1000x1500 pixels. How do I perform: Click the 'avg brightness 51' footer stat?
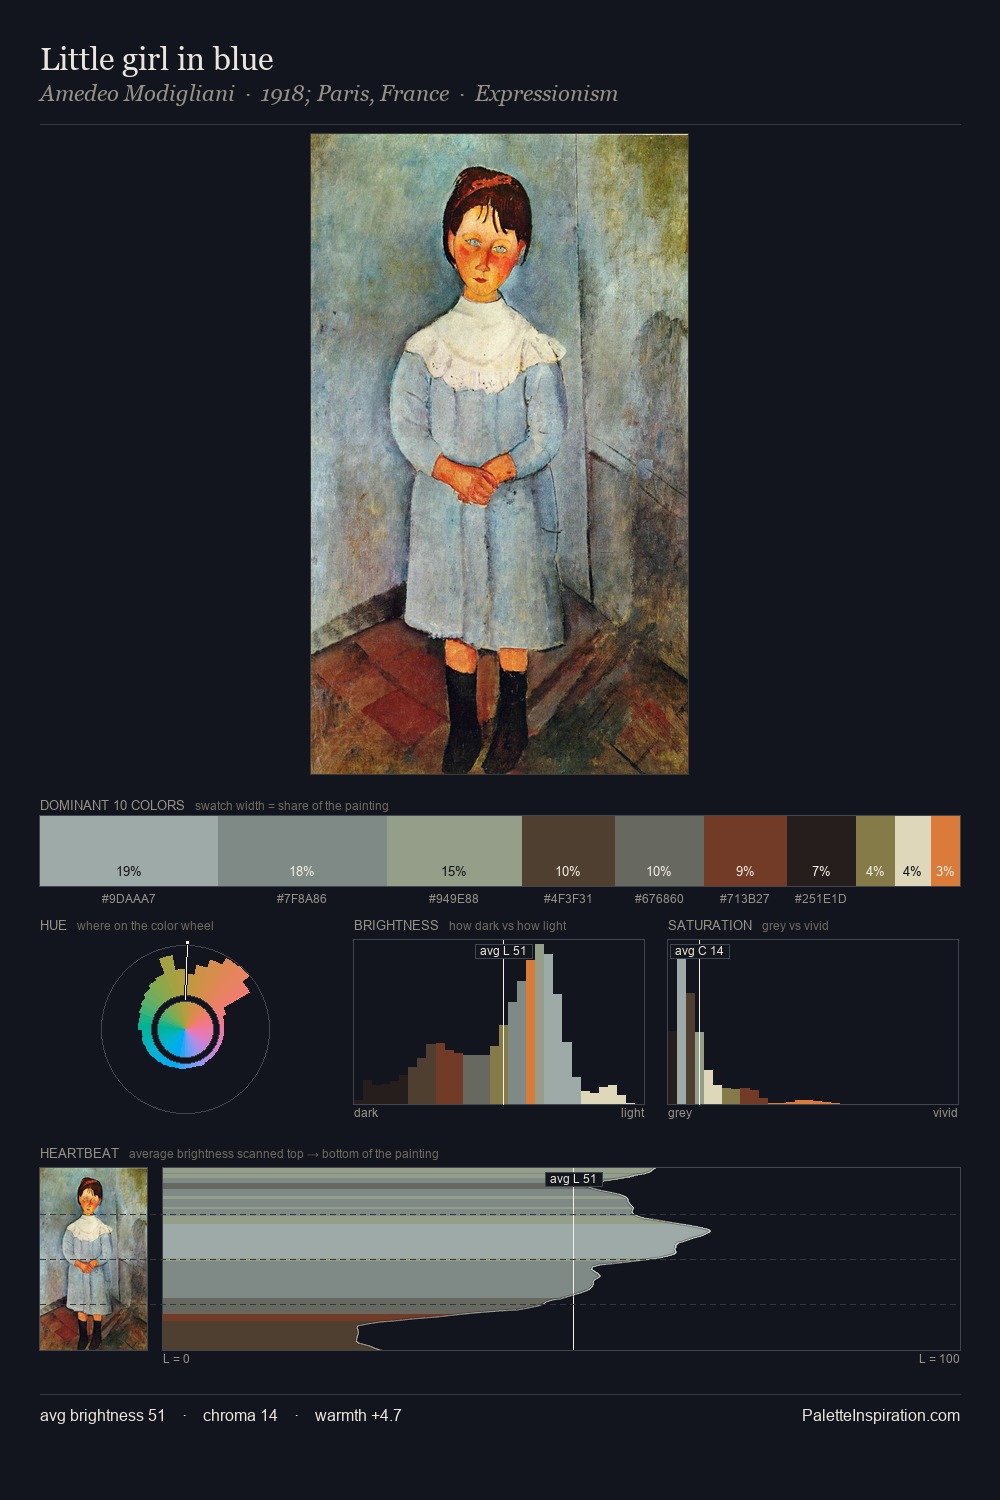click(103, 1415)
